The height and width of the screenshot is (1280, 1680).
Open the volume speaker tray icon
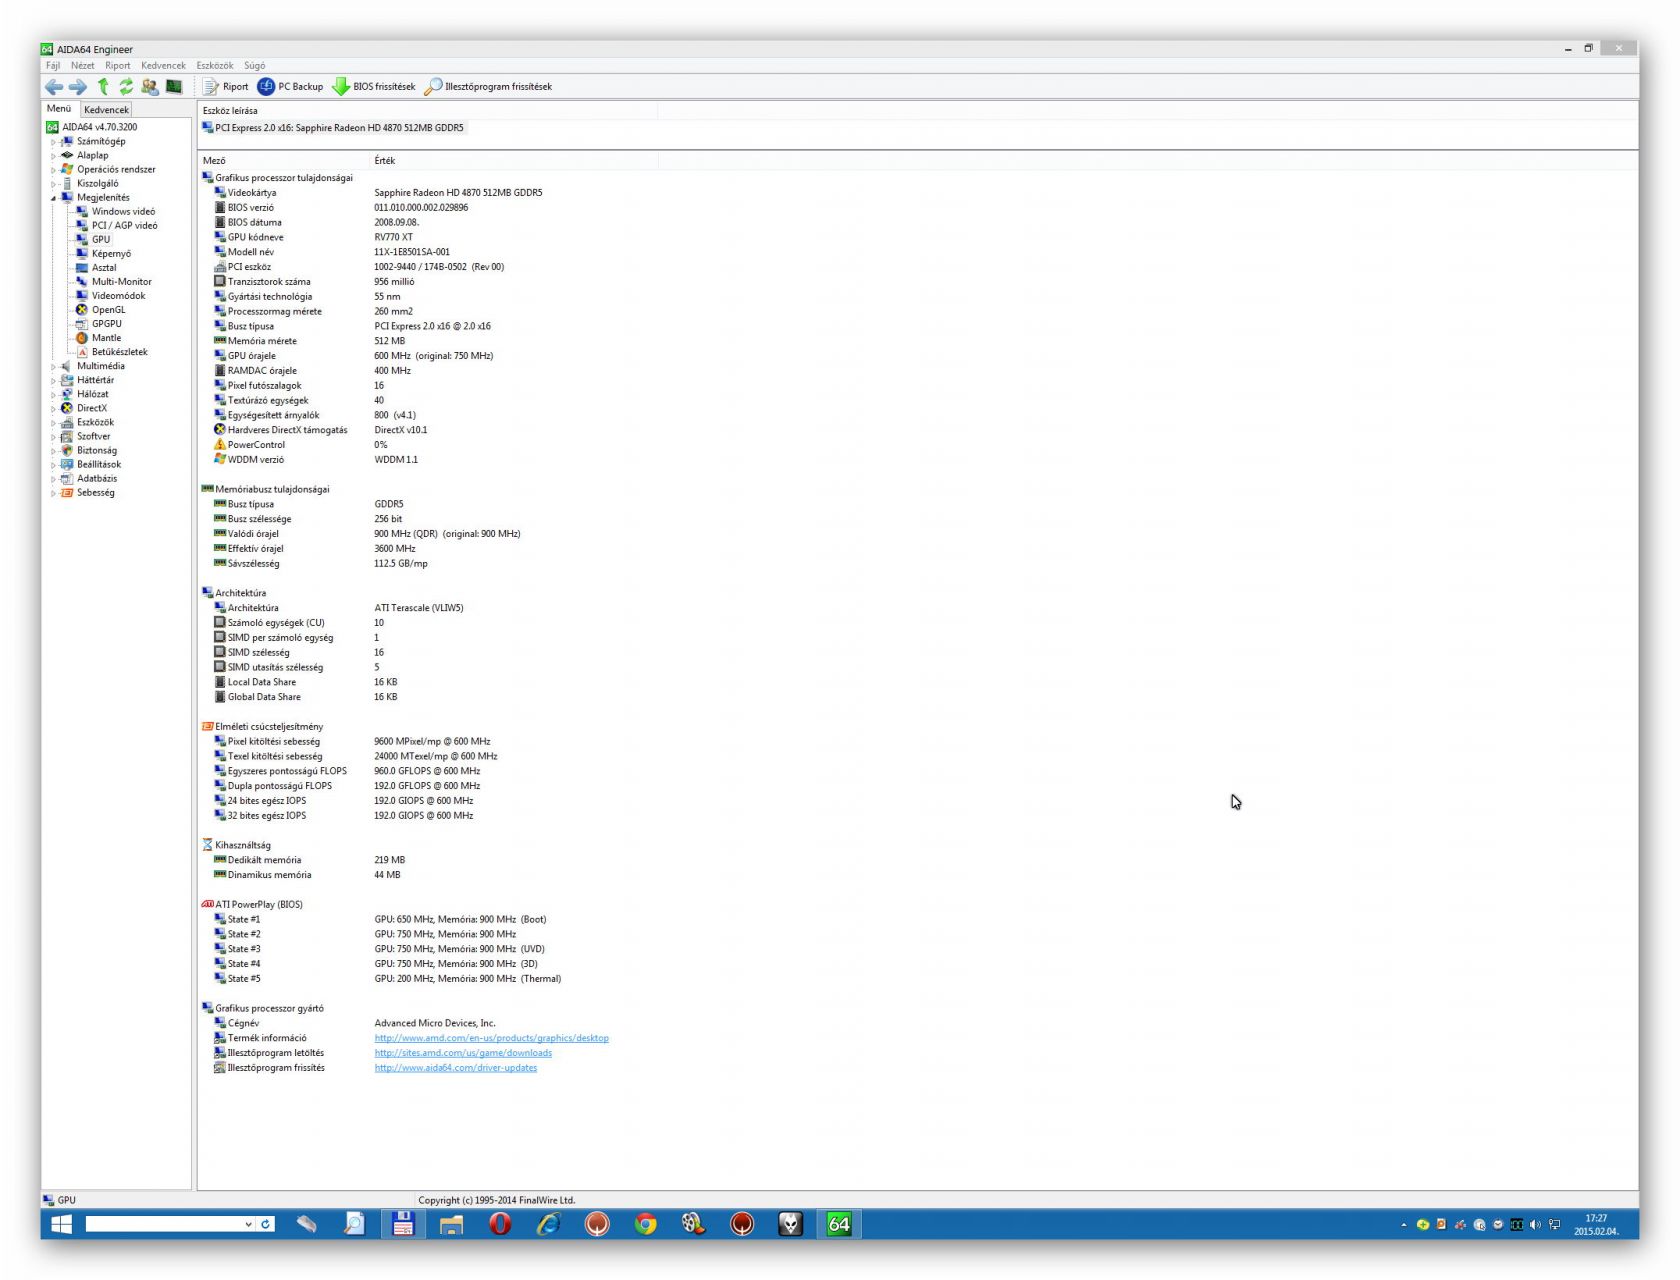[1535, 1225]
